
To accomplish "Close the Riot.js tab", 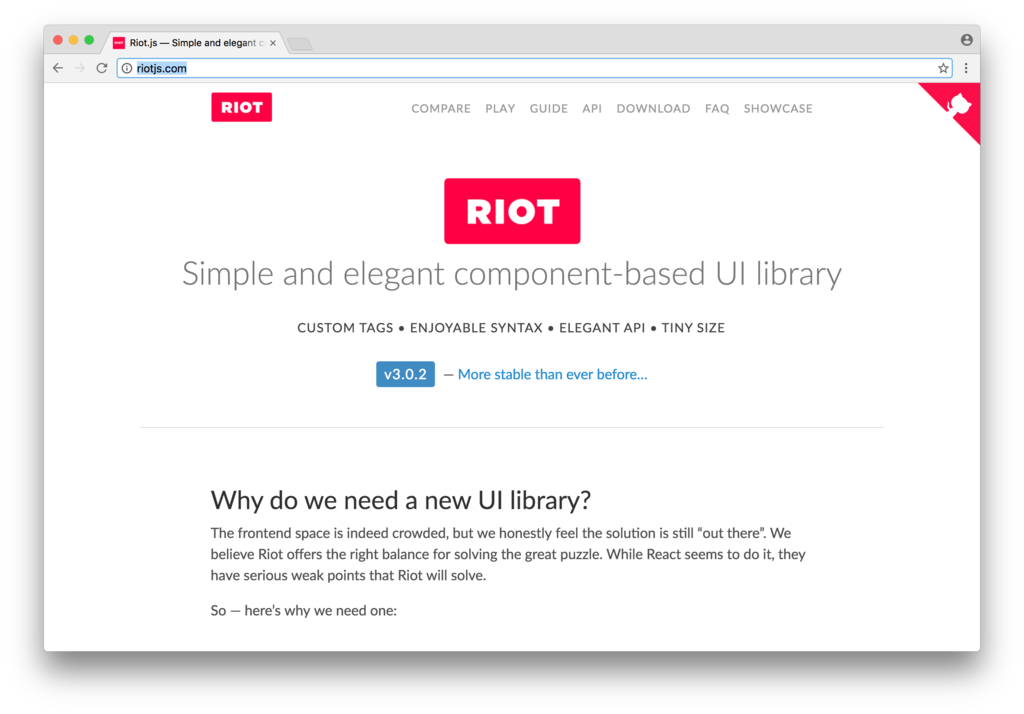I will [x=273, y=43].
